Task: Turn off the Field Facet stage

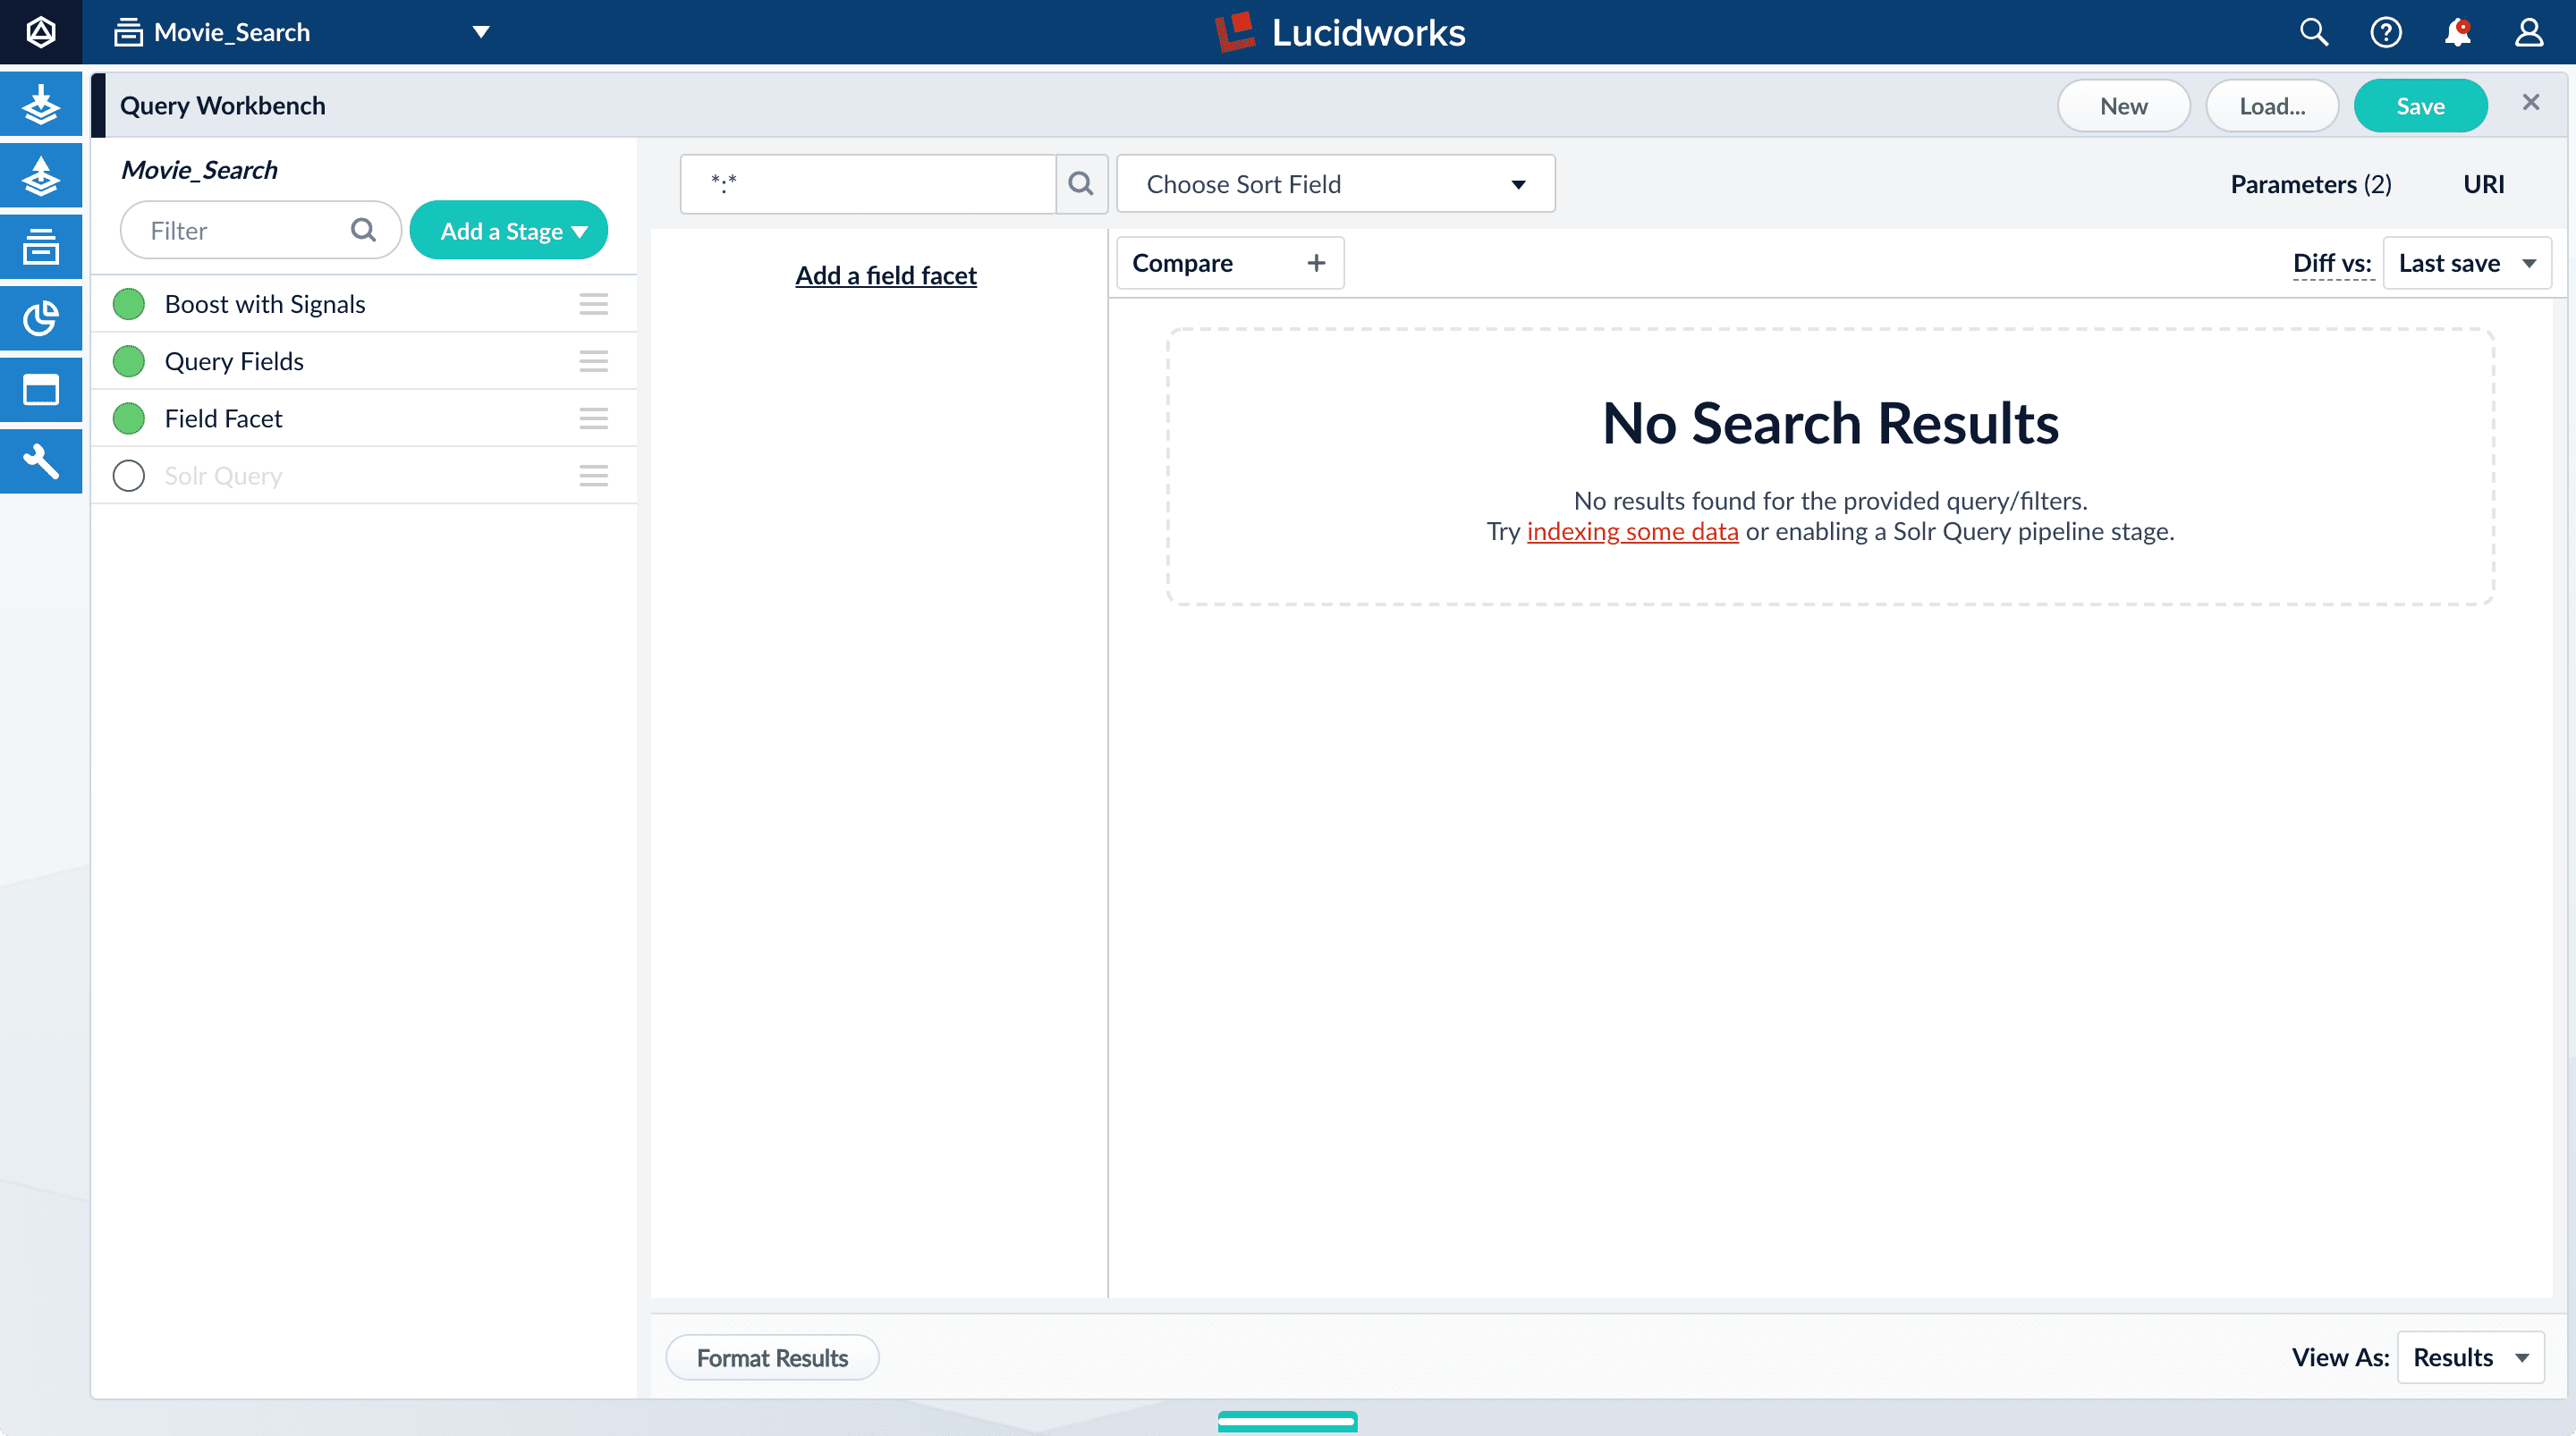Action: coord(129,419)
